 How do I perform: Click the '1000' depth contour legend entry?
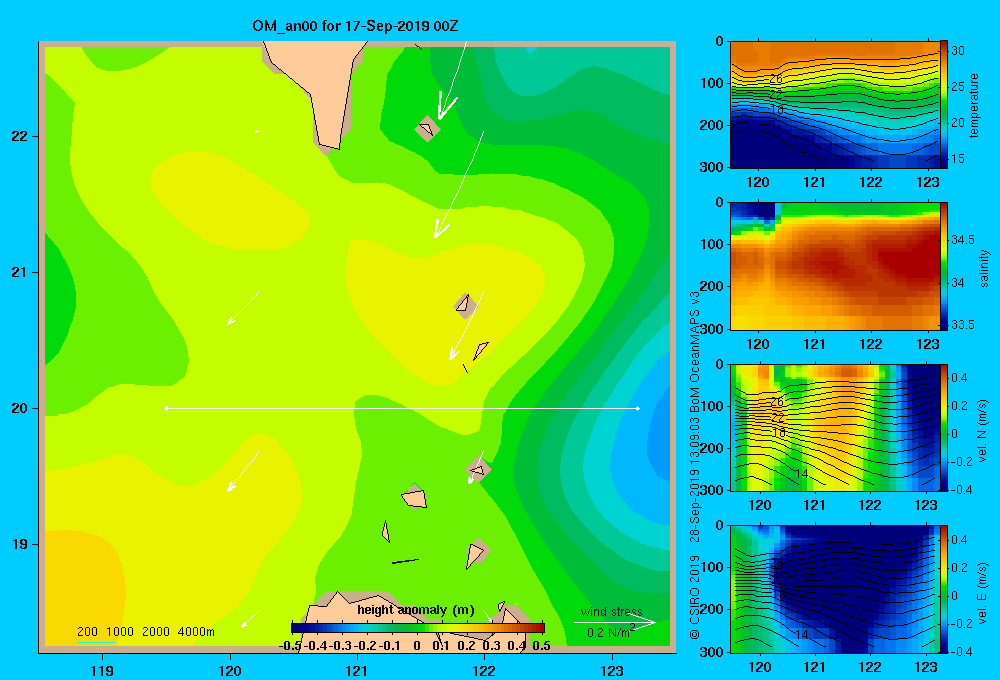[120, 632]
